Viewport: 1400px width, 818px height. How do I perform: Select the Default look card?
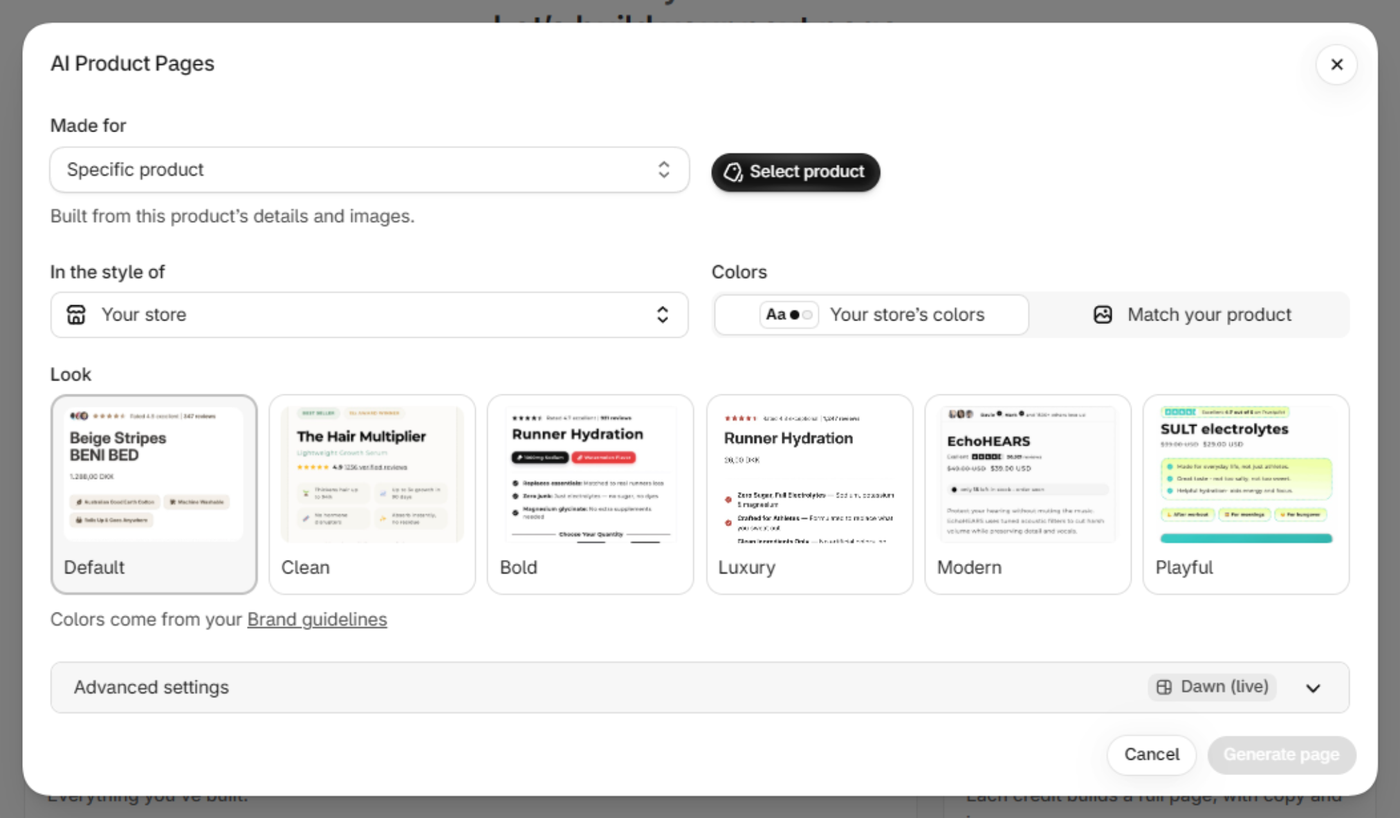154,495
